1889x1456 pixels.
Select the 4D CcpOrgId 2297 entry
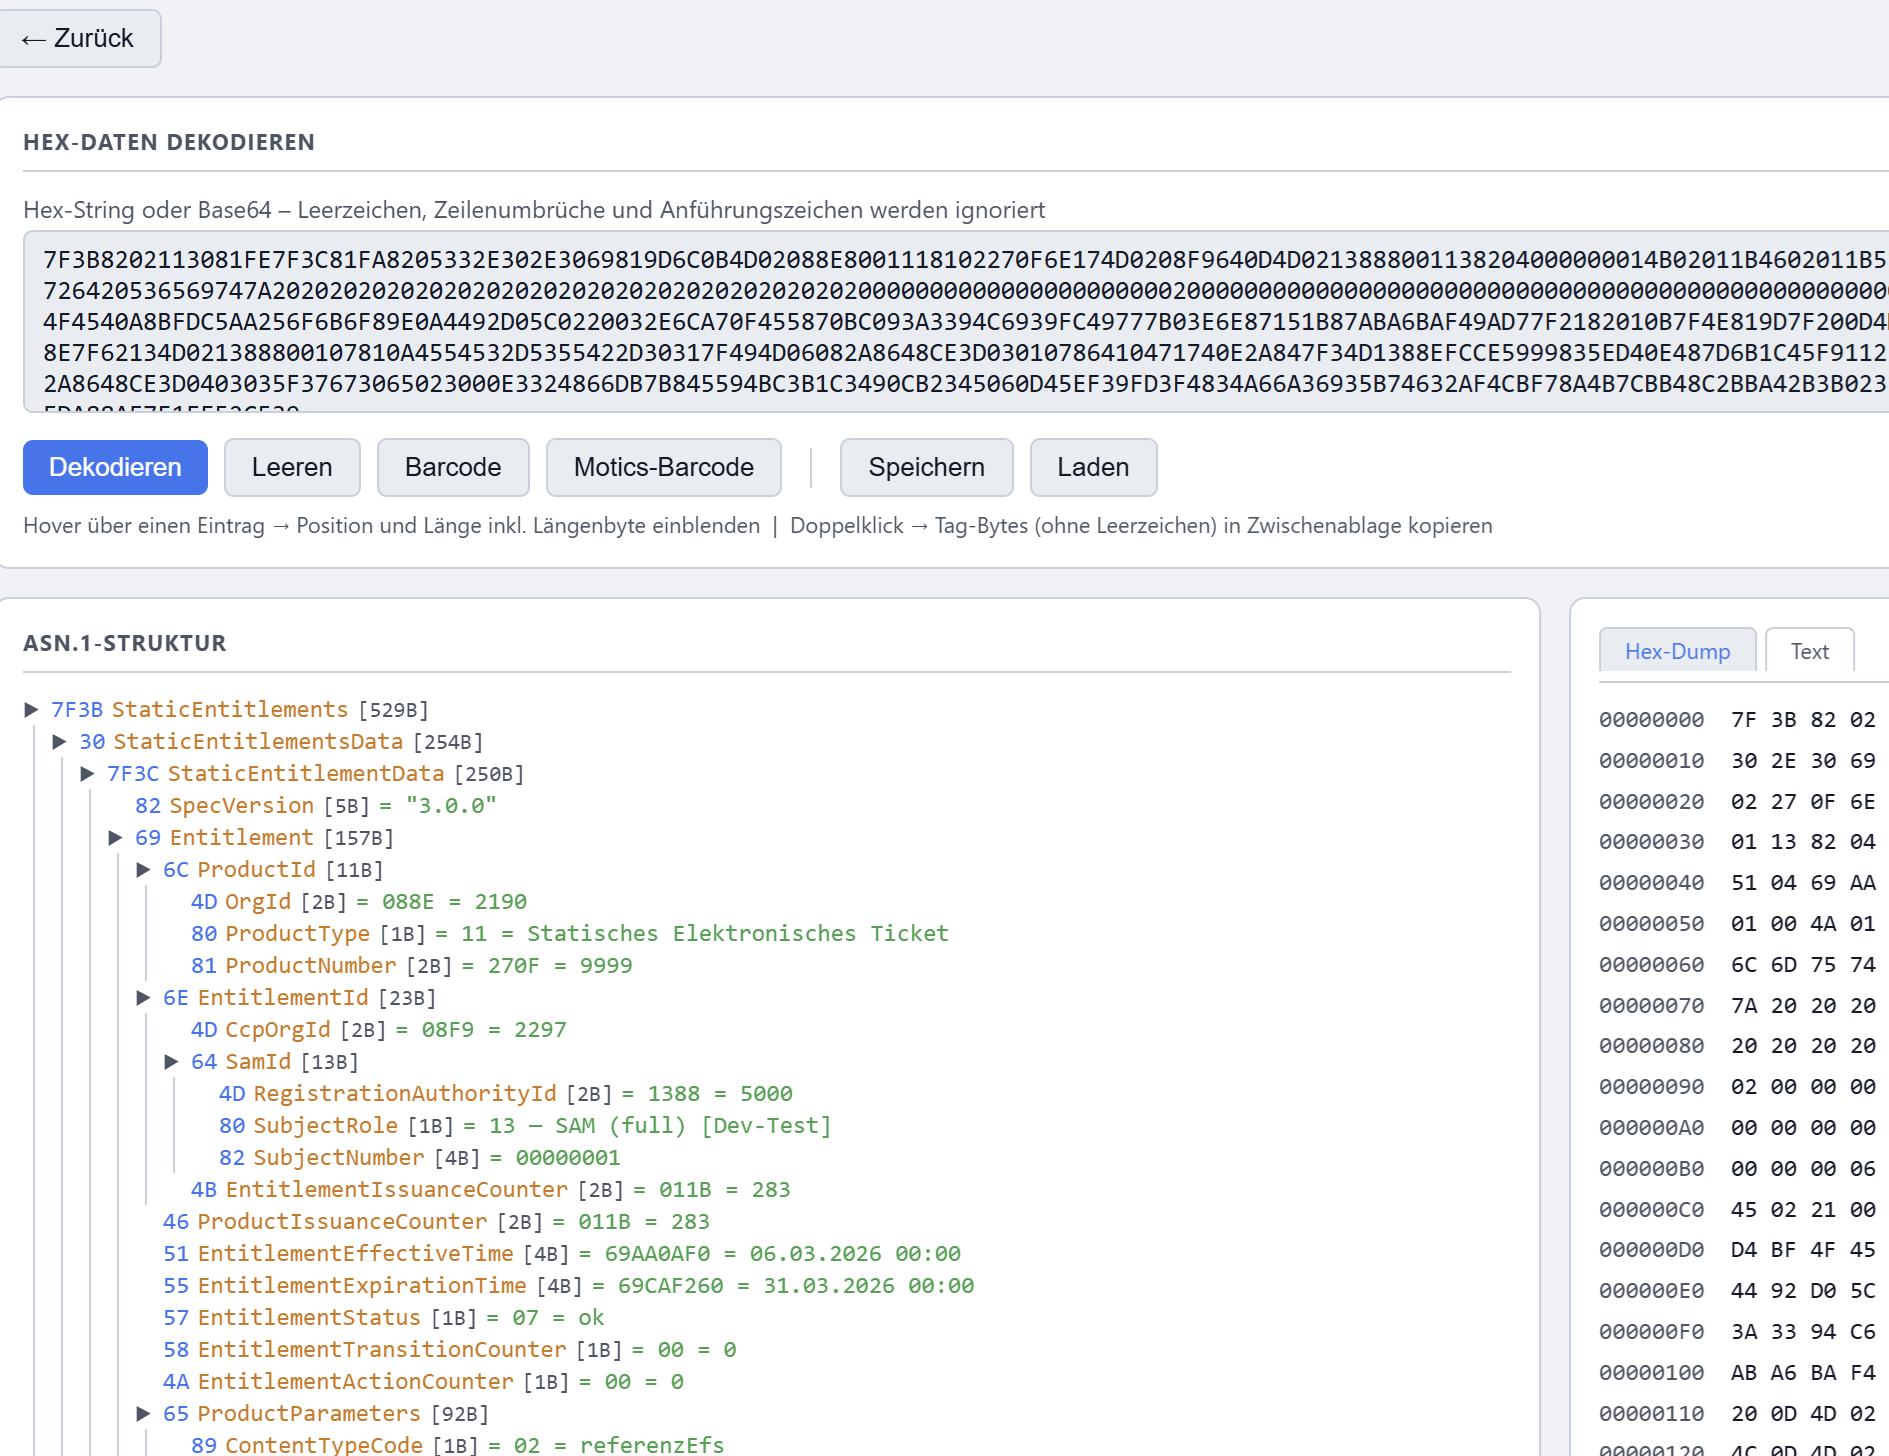pyautogui.click(x=379, y=1029)
